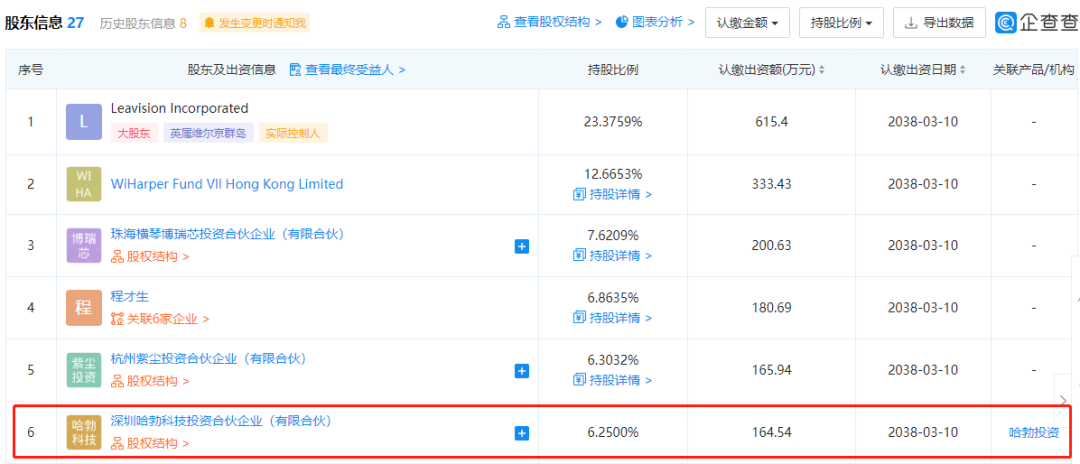Click the 23.3759% shareholding value
The height and width of the screenshot is (464, 1080).
(x=612, y=122)
